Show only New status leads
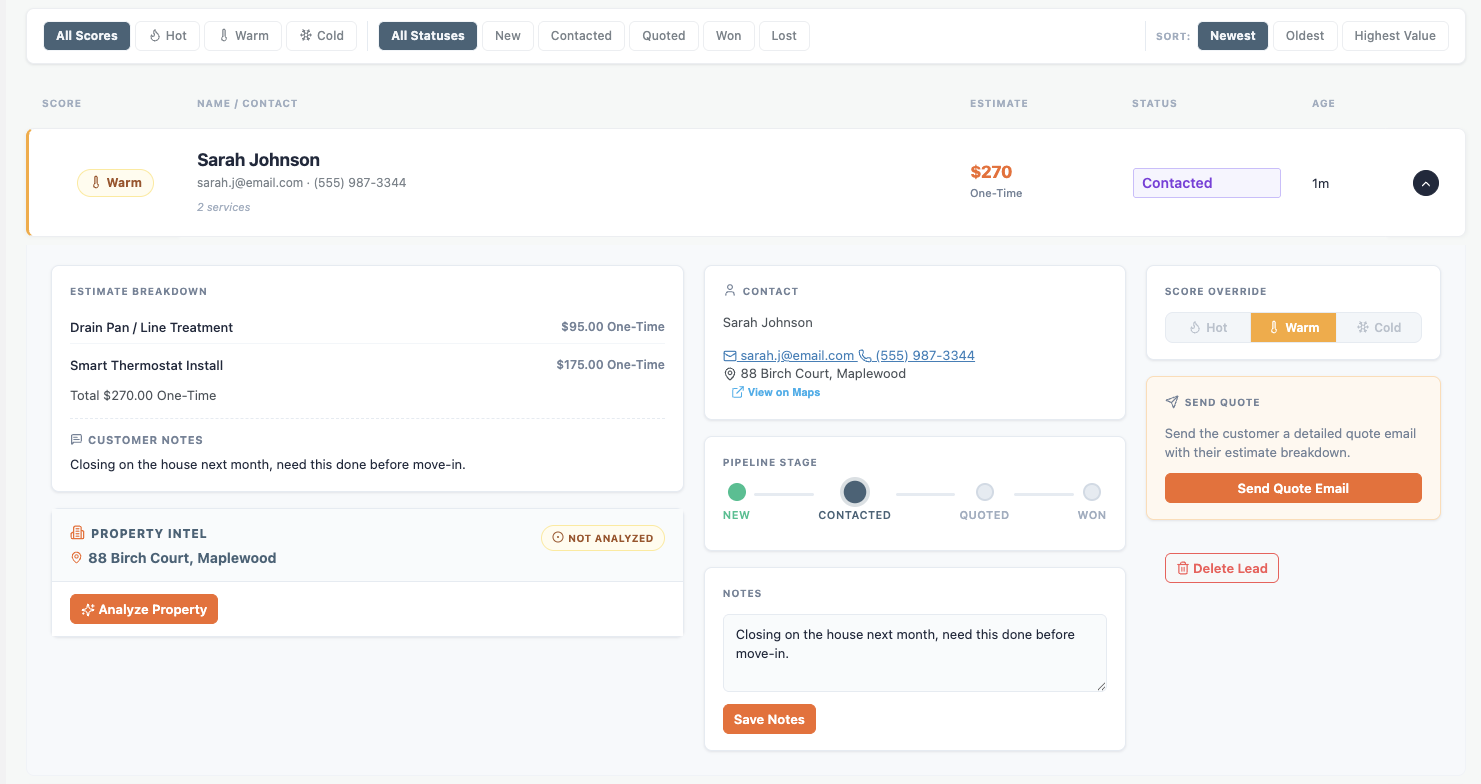This screenshot has width=1481, height=784. [508, 36]
